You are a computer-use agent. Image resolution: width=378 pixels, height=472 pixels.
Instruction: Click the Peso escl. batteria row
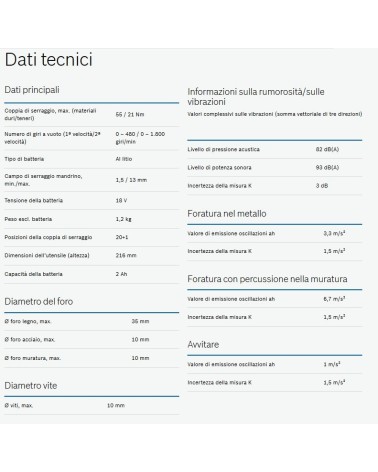(92, 219)
